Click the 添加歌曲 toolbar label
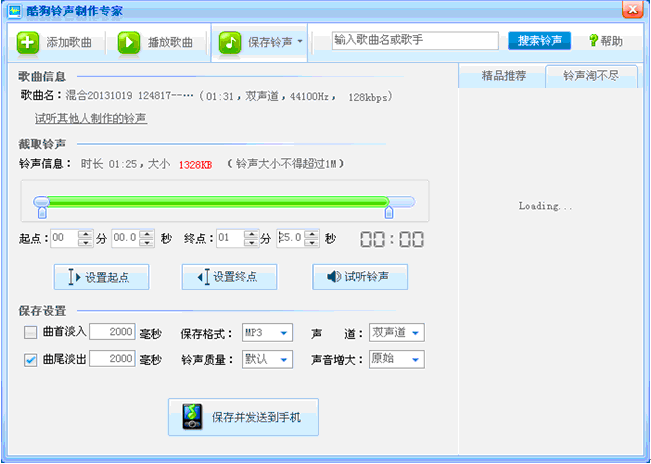Screen dimensions: 651x464 click(69, 42)
